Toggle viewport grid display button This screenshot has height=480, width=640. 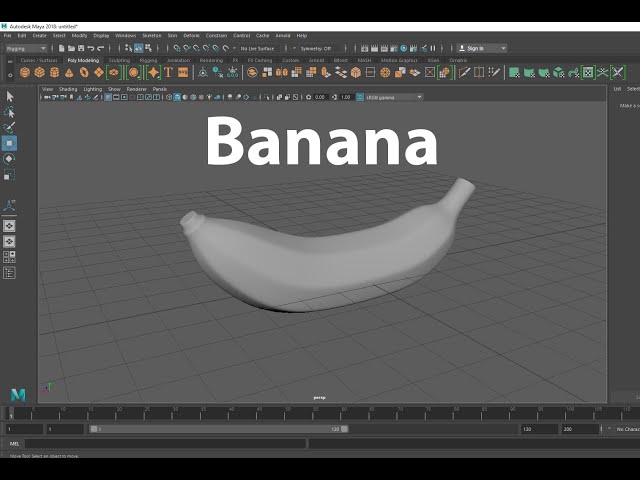coord(108,97)
